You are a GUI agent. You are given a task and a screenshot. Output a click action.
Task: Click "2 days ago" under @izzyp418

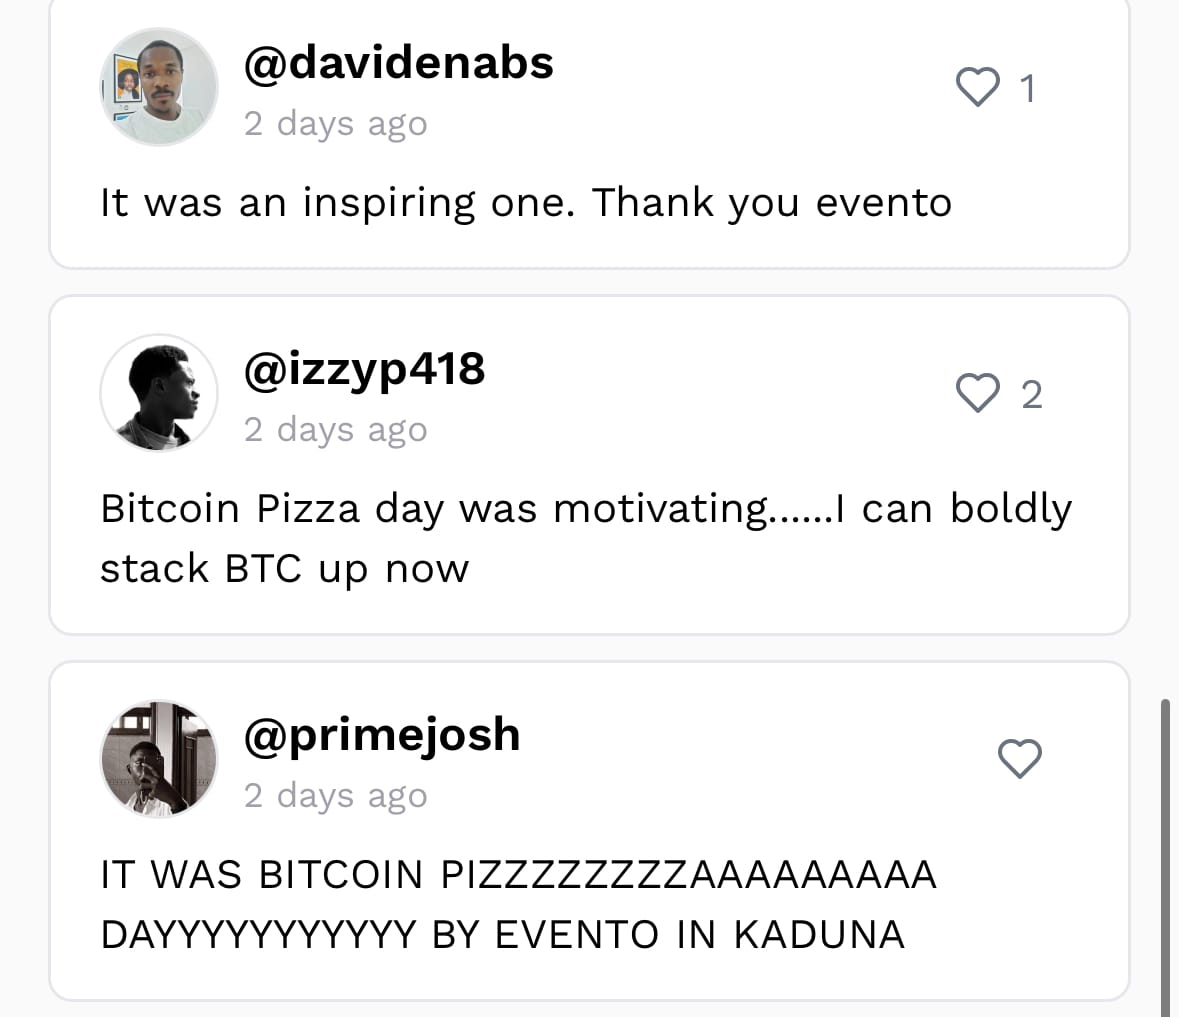coord(335,430)
